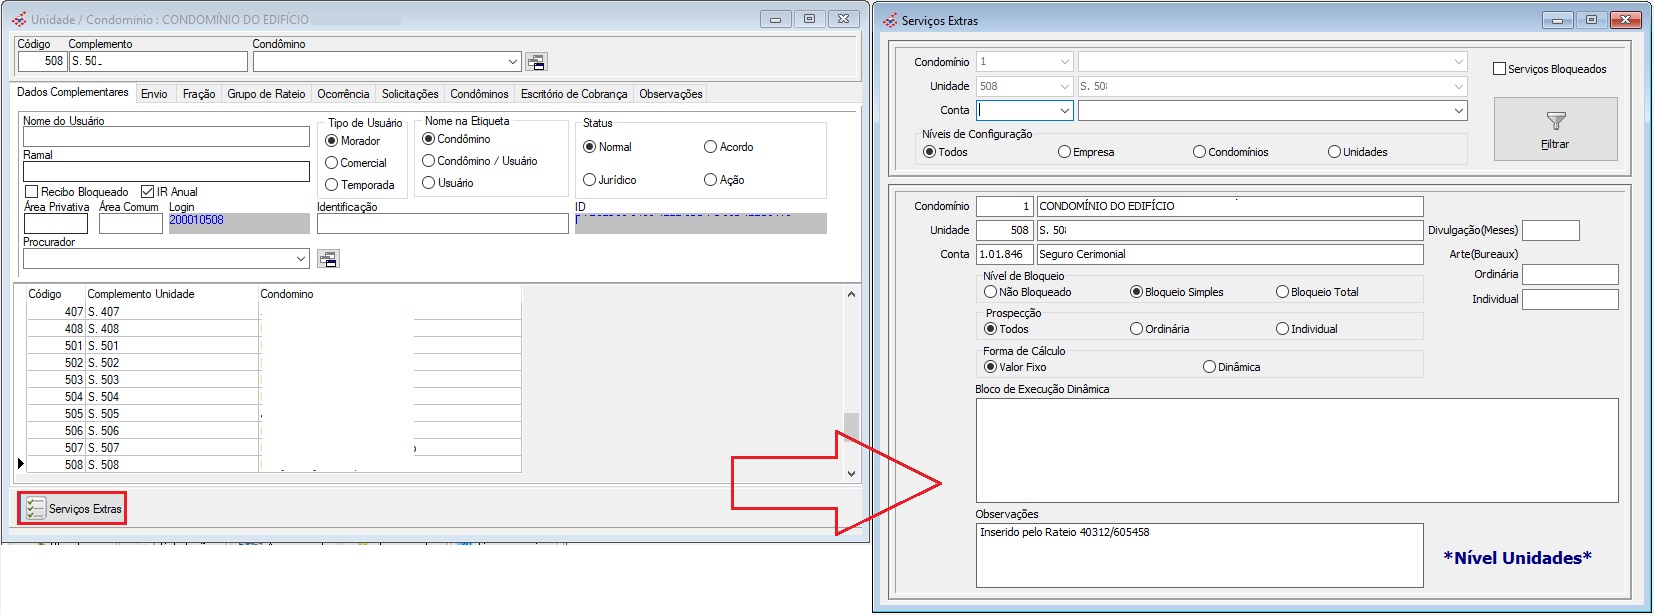This screenshot has height=616, width=1654.
Task: Click the Serviços Extras window title icon
Action: click(x=889, y=20)
